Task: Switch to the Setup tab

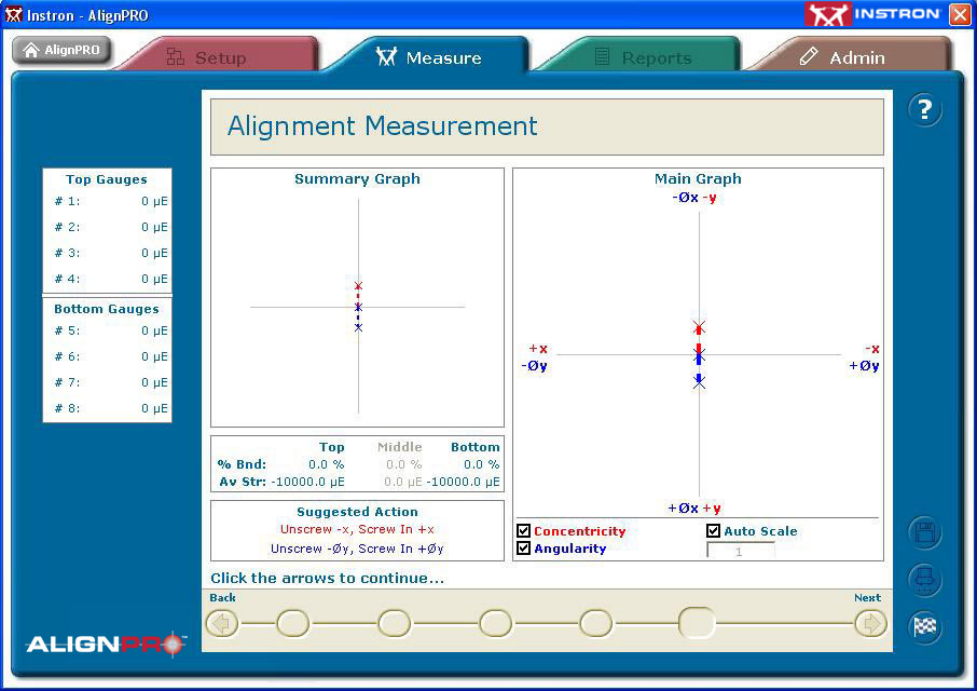Action: [217, 58]
